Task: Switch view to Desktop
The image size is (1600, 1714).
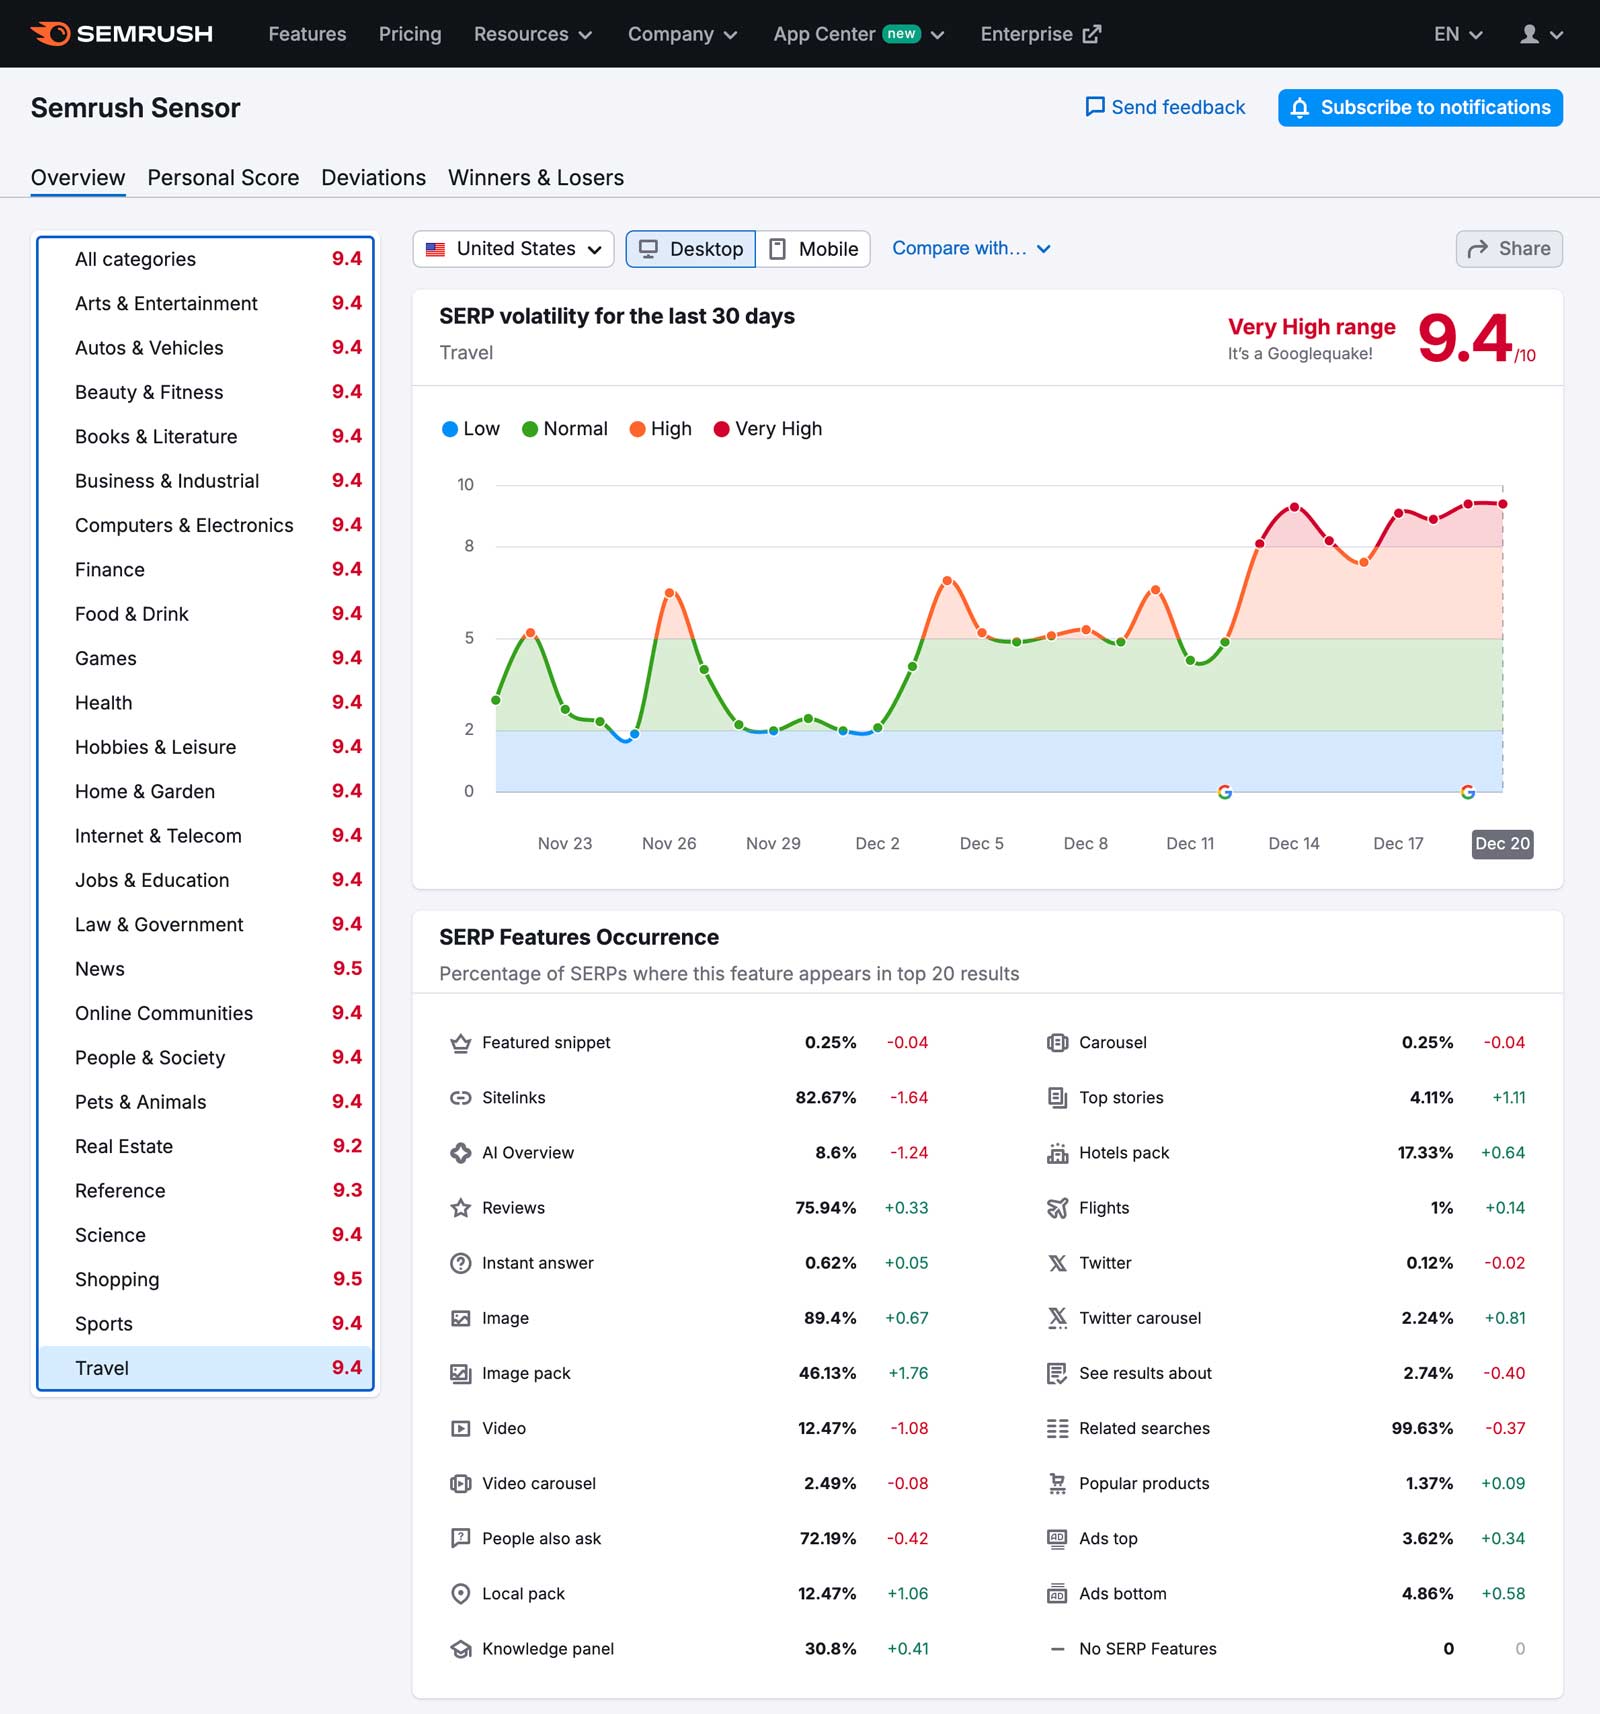Action: (x=691, y=249)
